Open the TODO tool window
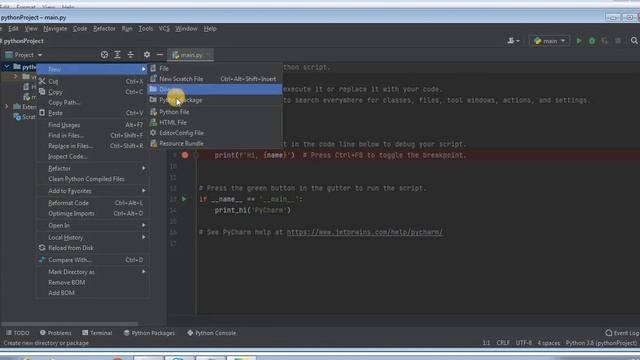This screenshot has height=360, width=640. point(18,333)
